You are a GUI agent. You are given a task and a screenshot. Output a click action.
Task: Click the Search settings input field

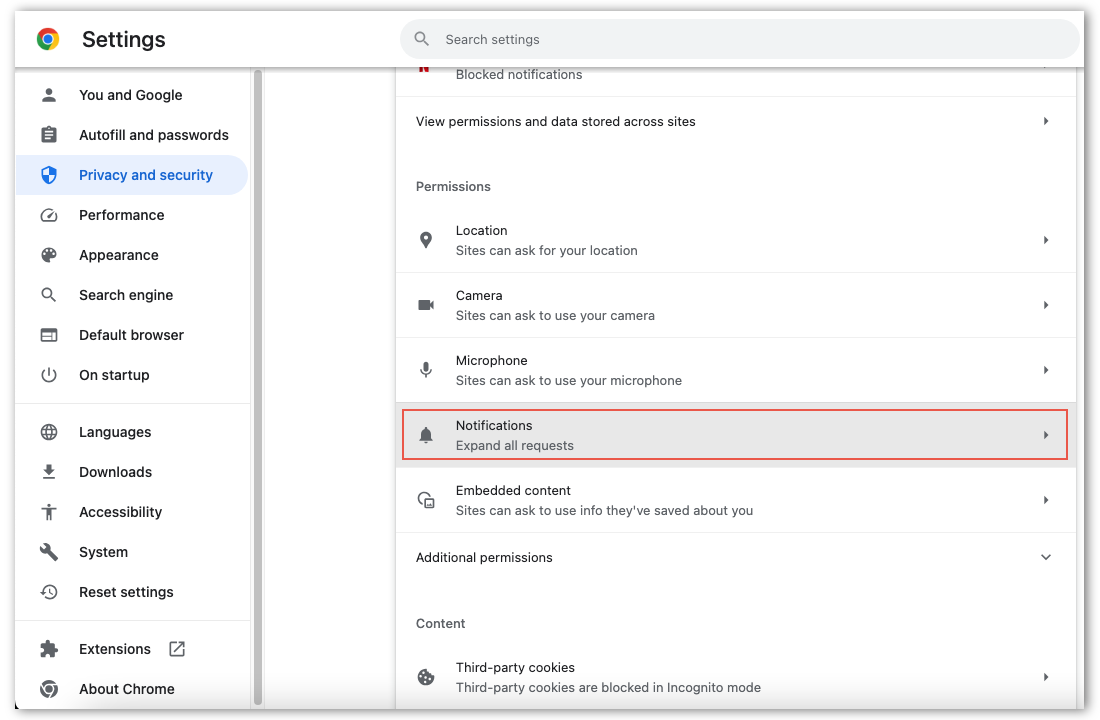pos(740,39)
